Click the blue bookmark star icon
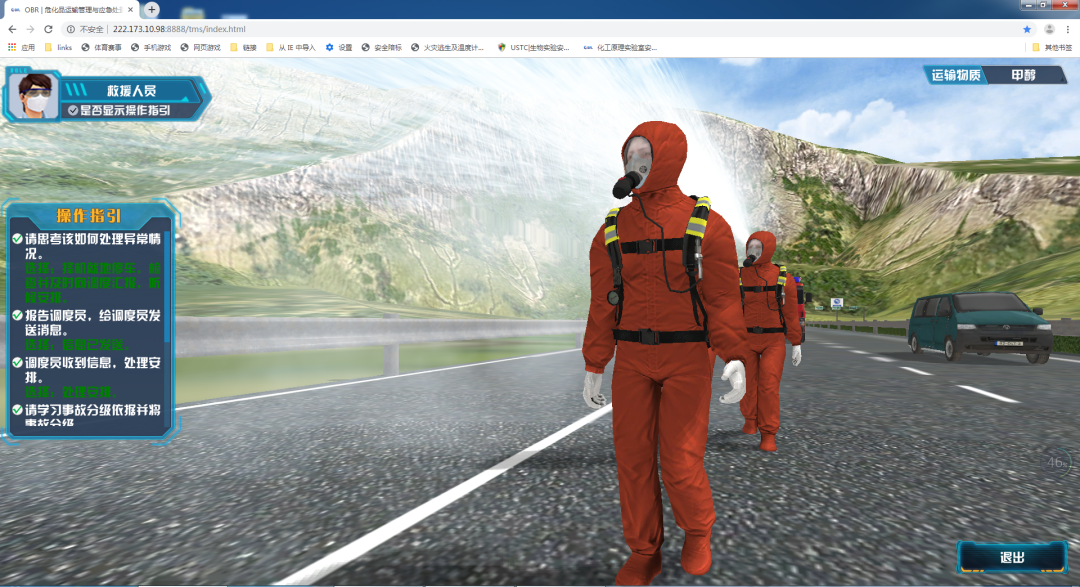 coord(1027,29)
